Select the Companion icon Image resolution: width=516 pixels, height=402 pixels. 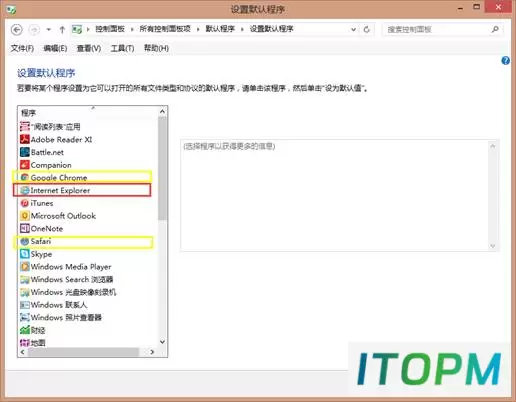tap(25, 165)
